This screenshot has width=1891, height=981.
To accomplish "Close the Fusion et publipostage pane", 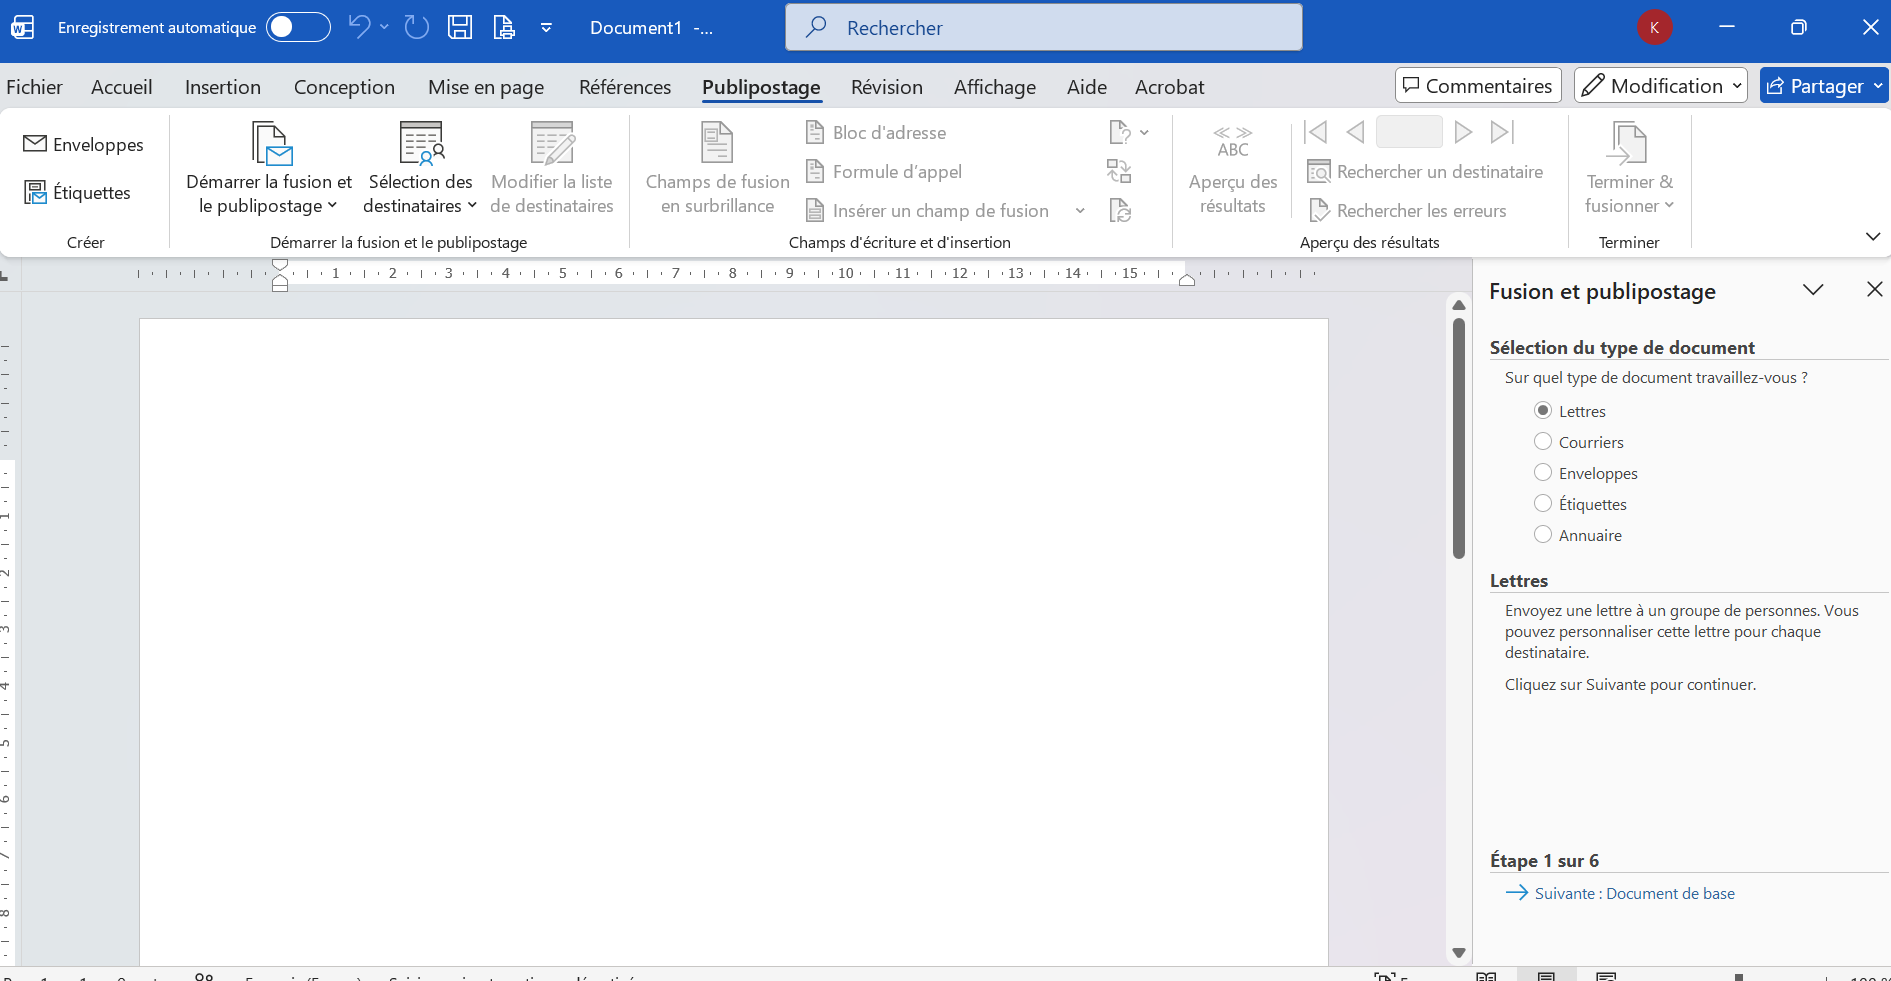I will coord(1874,289).
